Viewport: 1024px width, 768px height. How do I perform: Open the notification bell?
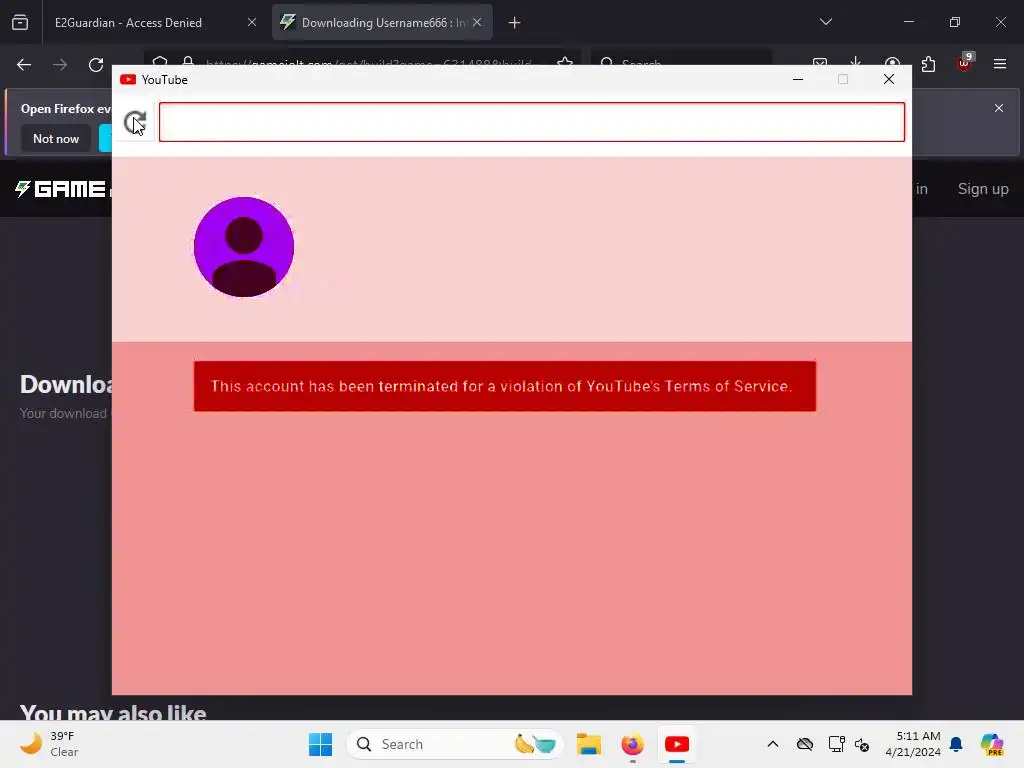(x=956, y=744)
